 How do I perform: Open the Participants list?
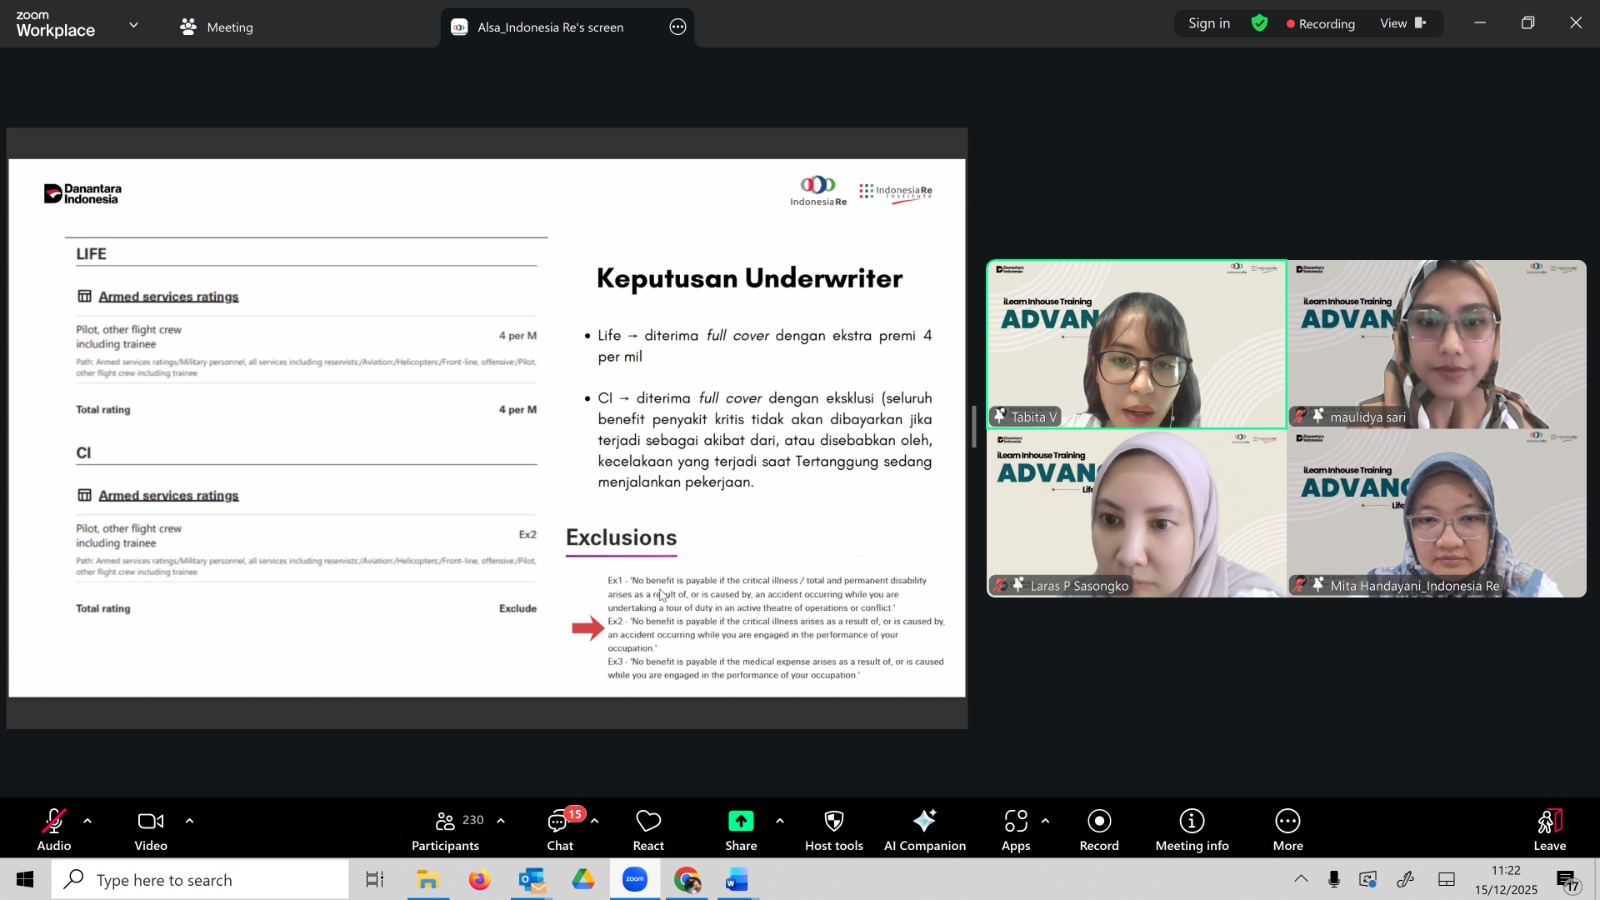click(x=446, y=829)
